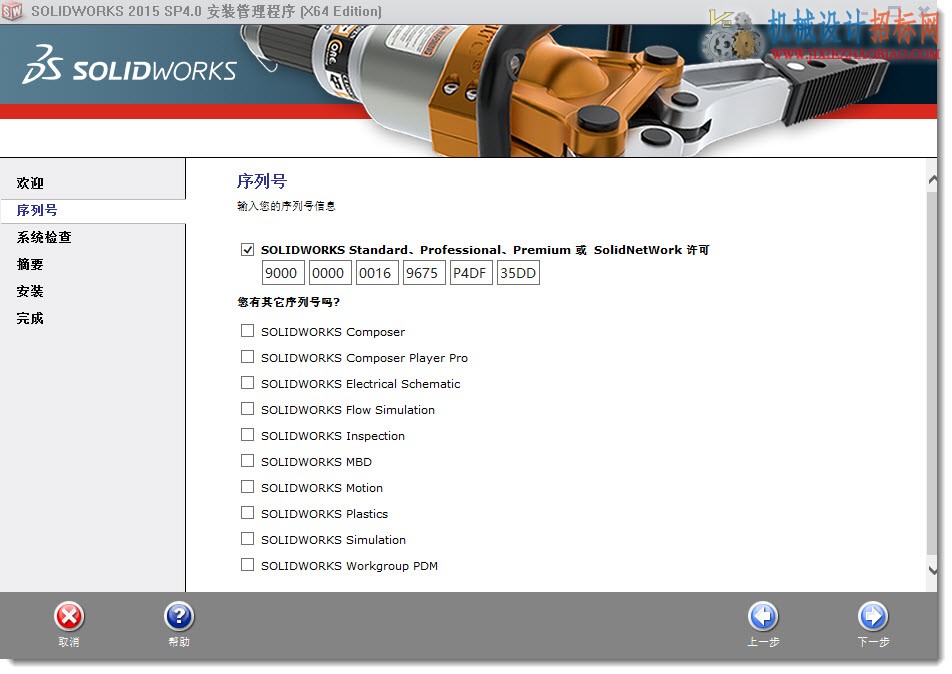The width and height of the screenshot is (952, 674).
Task: Click the vertical scrollbar thumb
Action: coord(932,373)
